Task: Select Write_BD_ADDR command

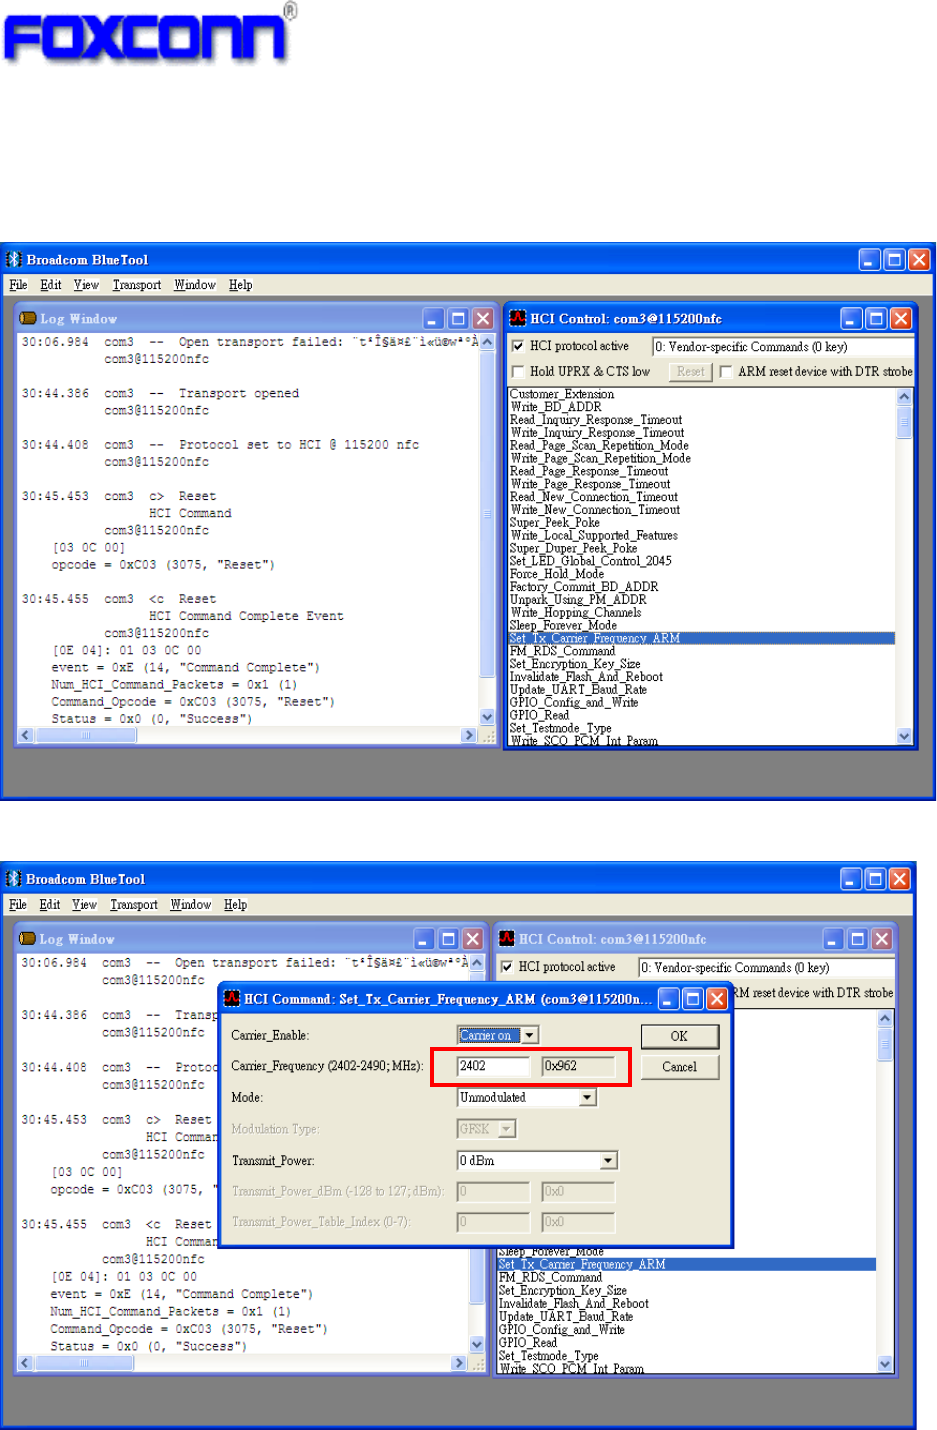Action: (556, 407)
